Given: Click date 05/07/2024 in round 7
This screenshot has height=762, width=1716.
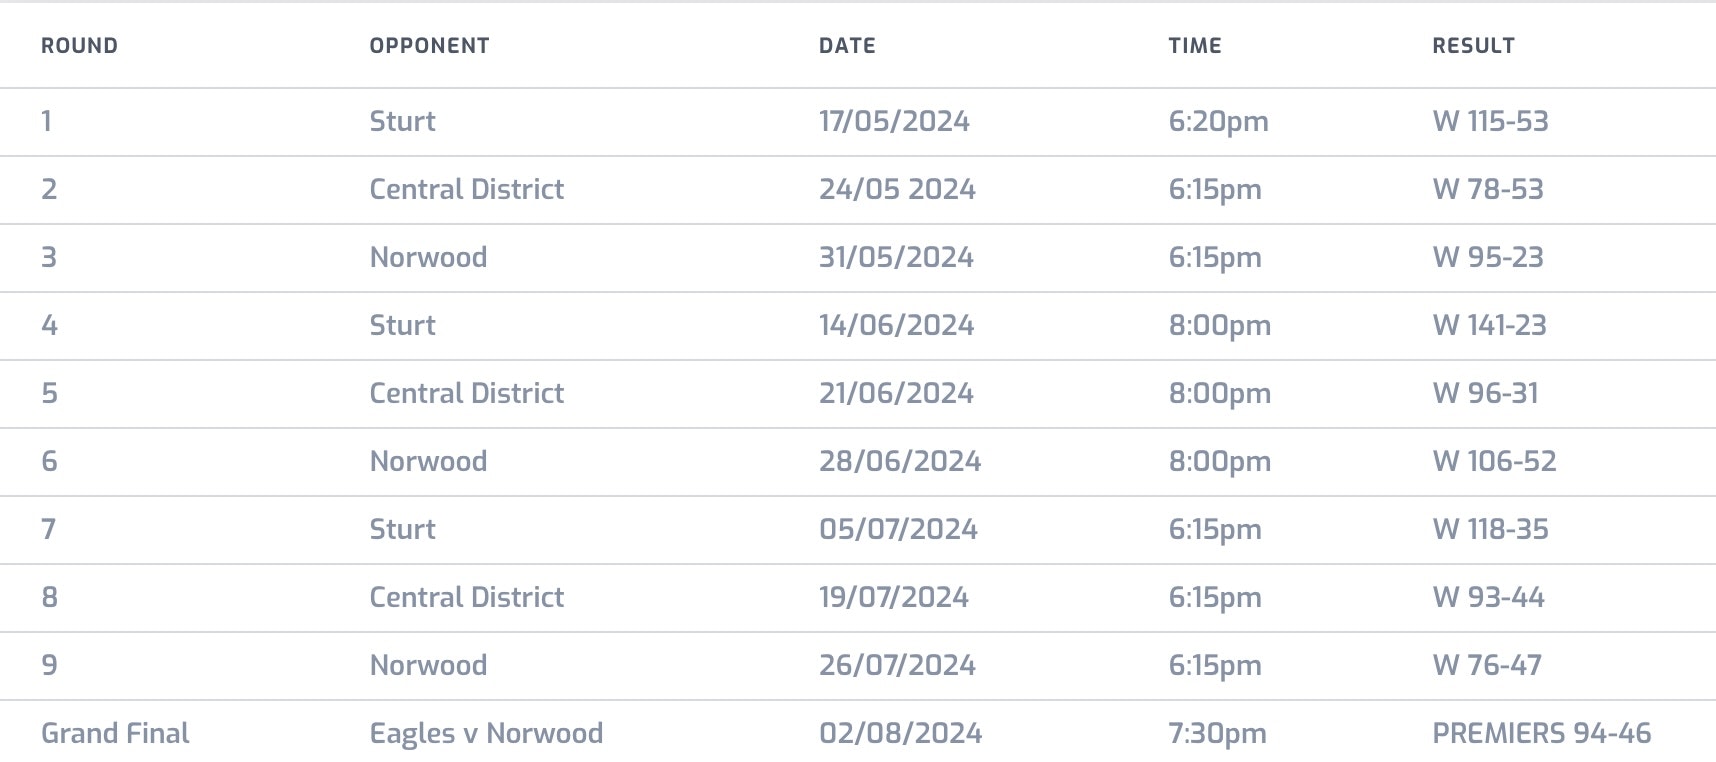Looking at the screenshot, I should [x=898, y=530].
